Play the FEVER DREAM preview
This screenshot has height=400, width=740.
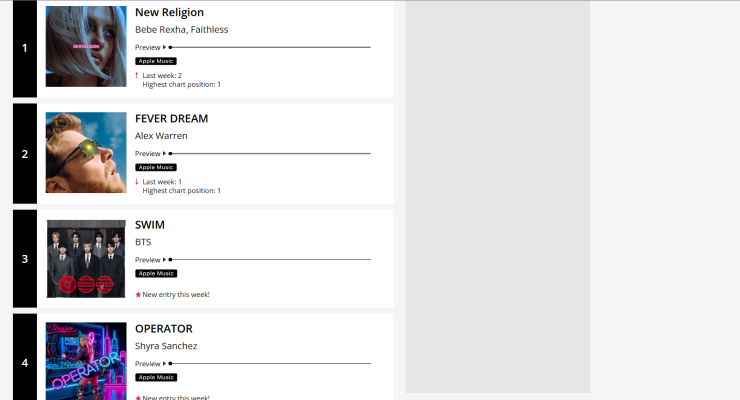point(164,153)
